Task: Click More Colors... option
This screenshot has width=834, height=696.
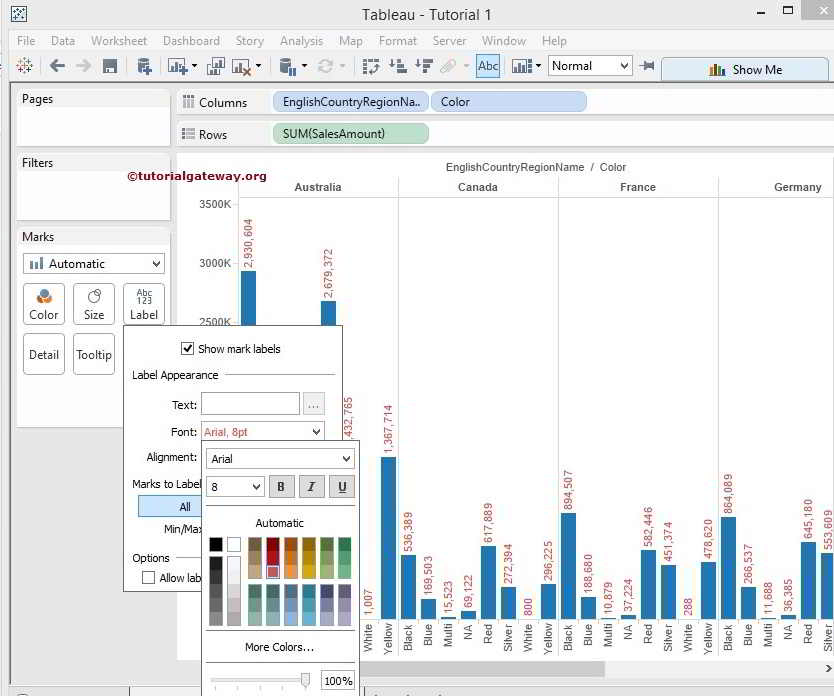Action: pos(279,647)
